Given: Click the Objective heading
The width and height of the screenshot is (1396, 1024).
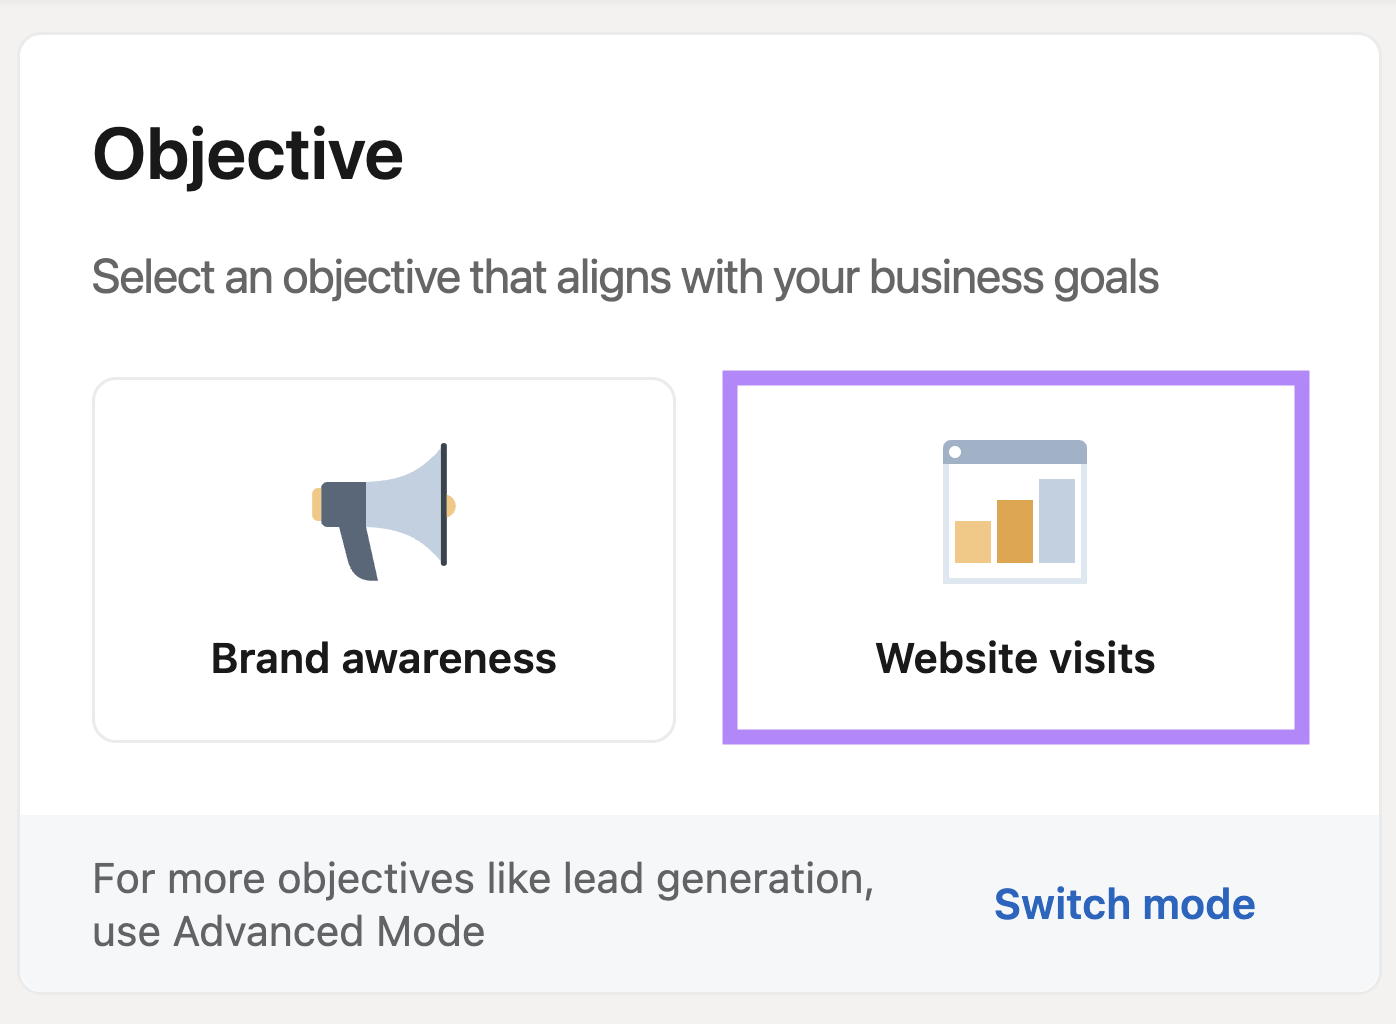Looking at the screenshot, I should tap(248, 153).
